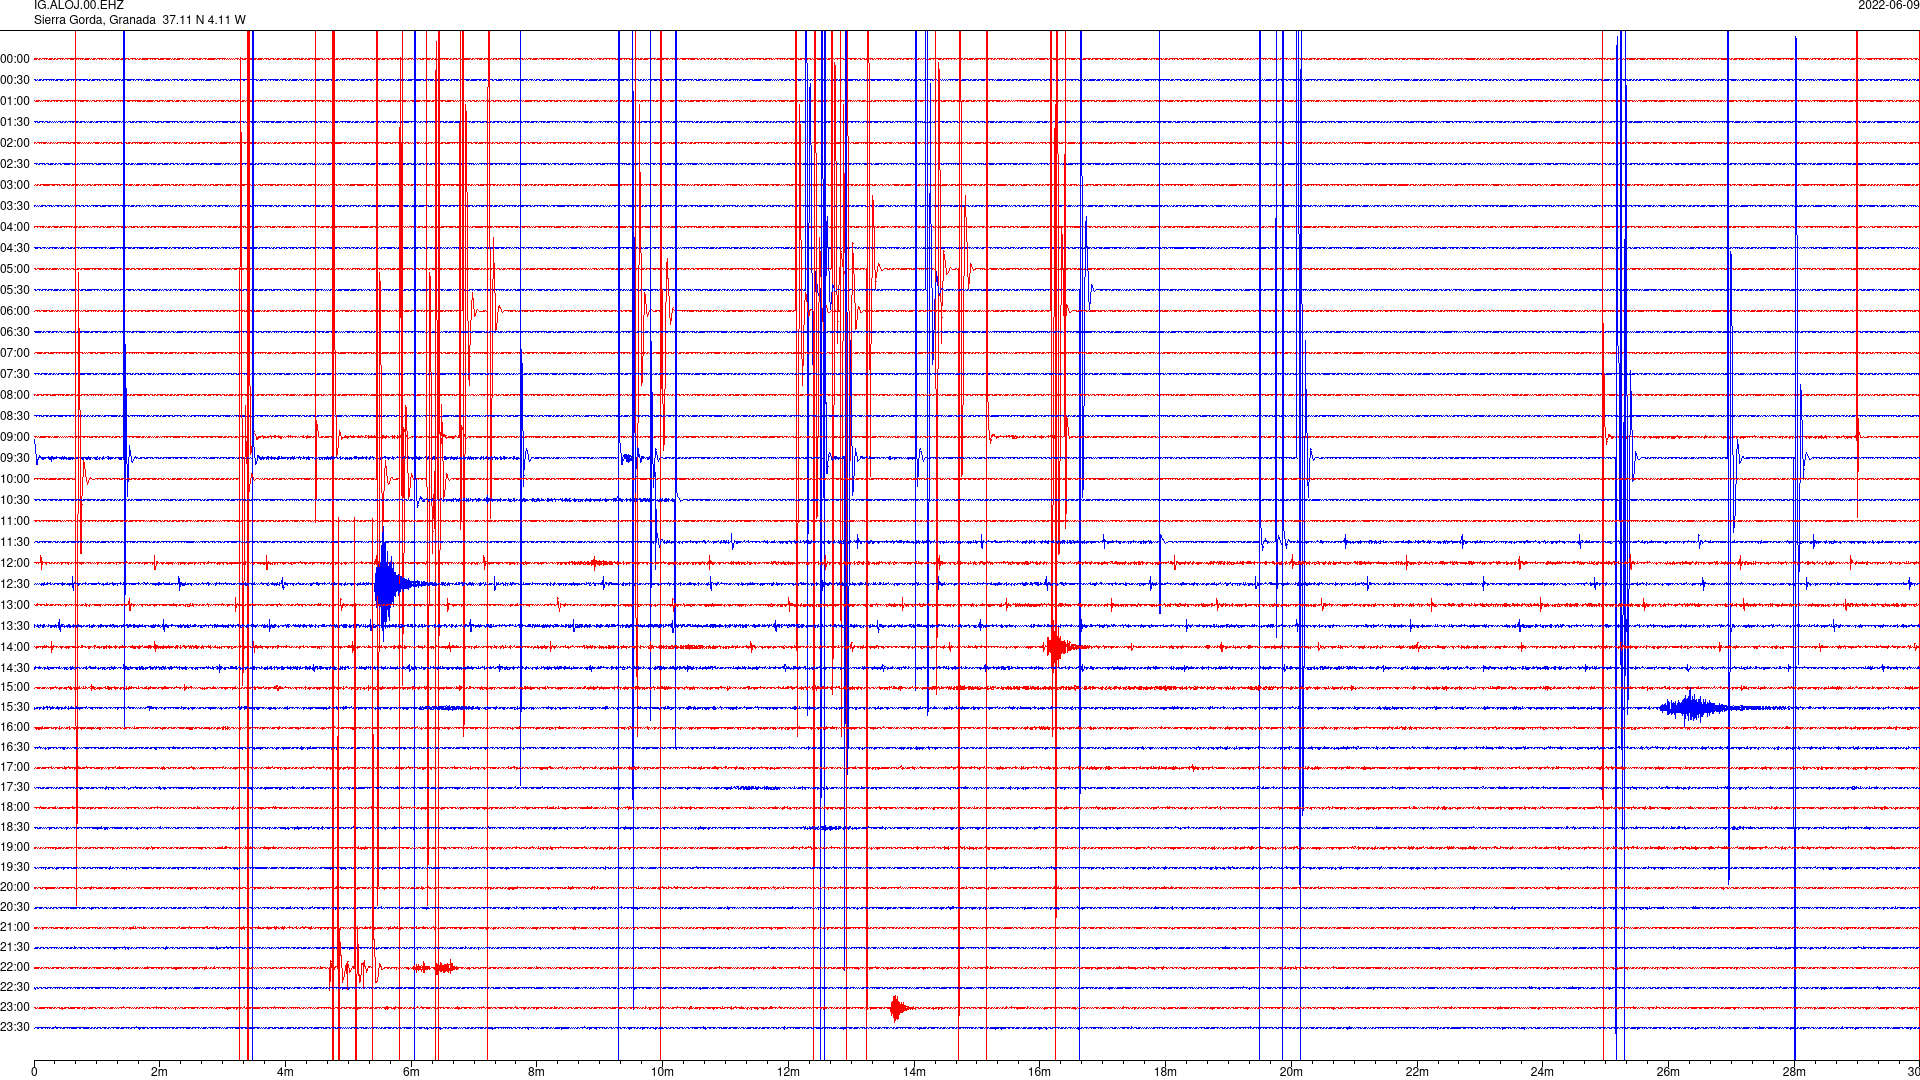This screenshot has height=1080, width=1920.
Task: Click the 24m tick on time axis
Action: click(1542, 1072)
